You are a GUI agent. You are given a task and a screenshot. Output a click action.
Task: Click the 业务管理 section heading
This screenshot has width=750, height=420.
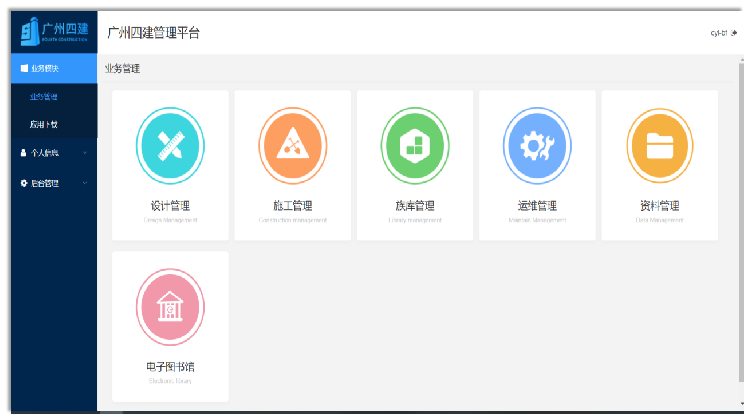click(122, 68)
